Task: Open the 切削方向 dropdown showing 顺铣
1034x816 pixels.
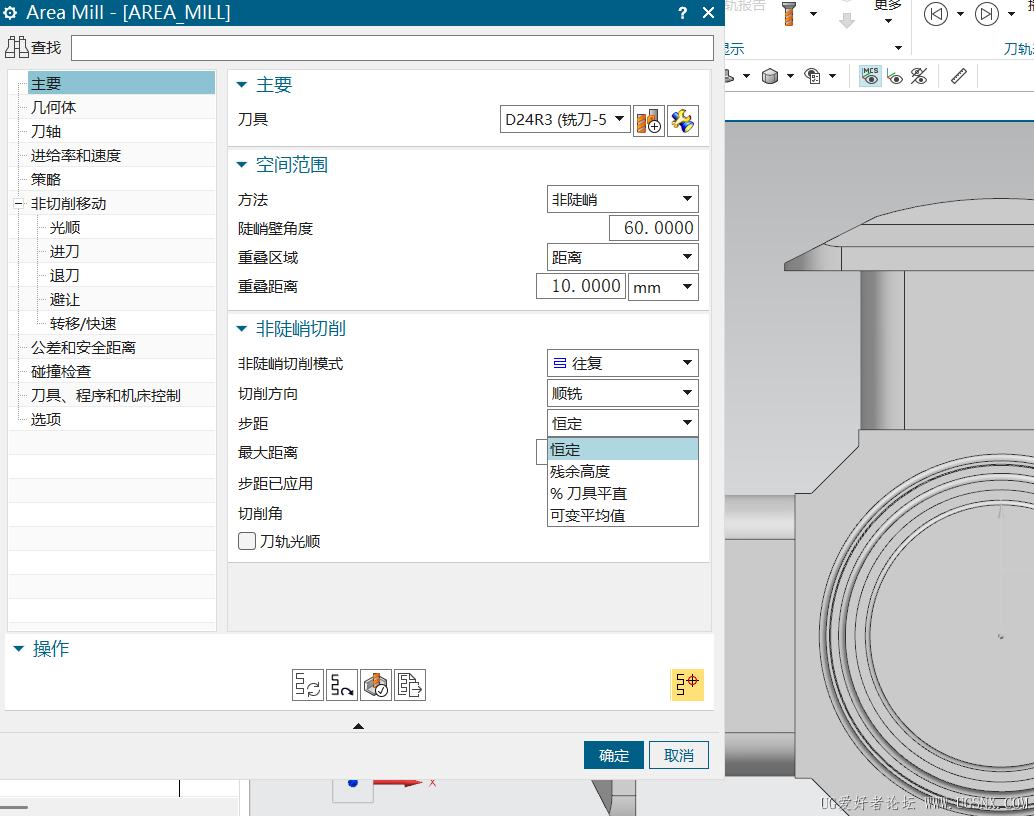Action: (622, 394)
